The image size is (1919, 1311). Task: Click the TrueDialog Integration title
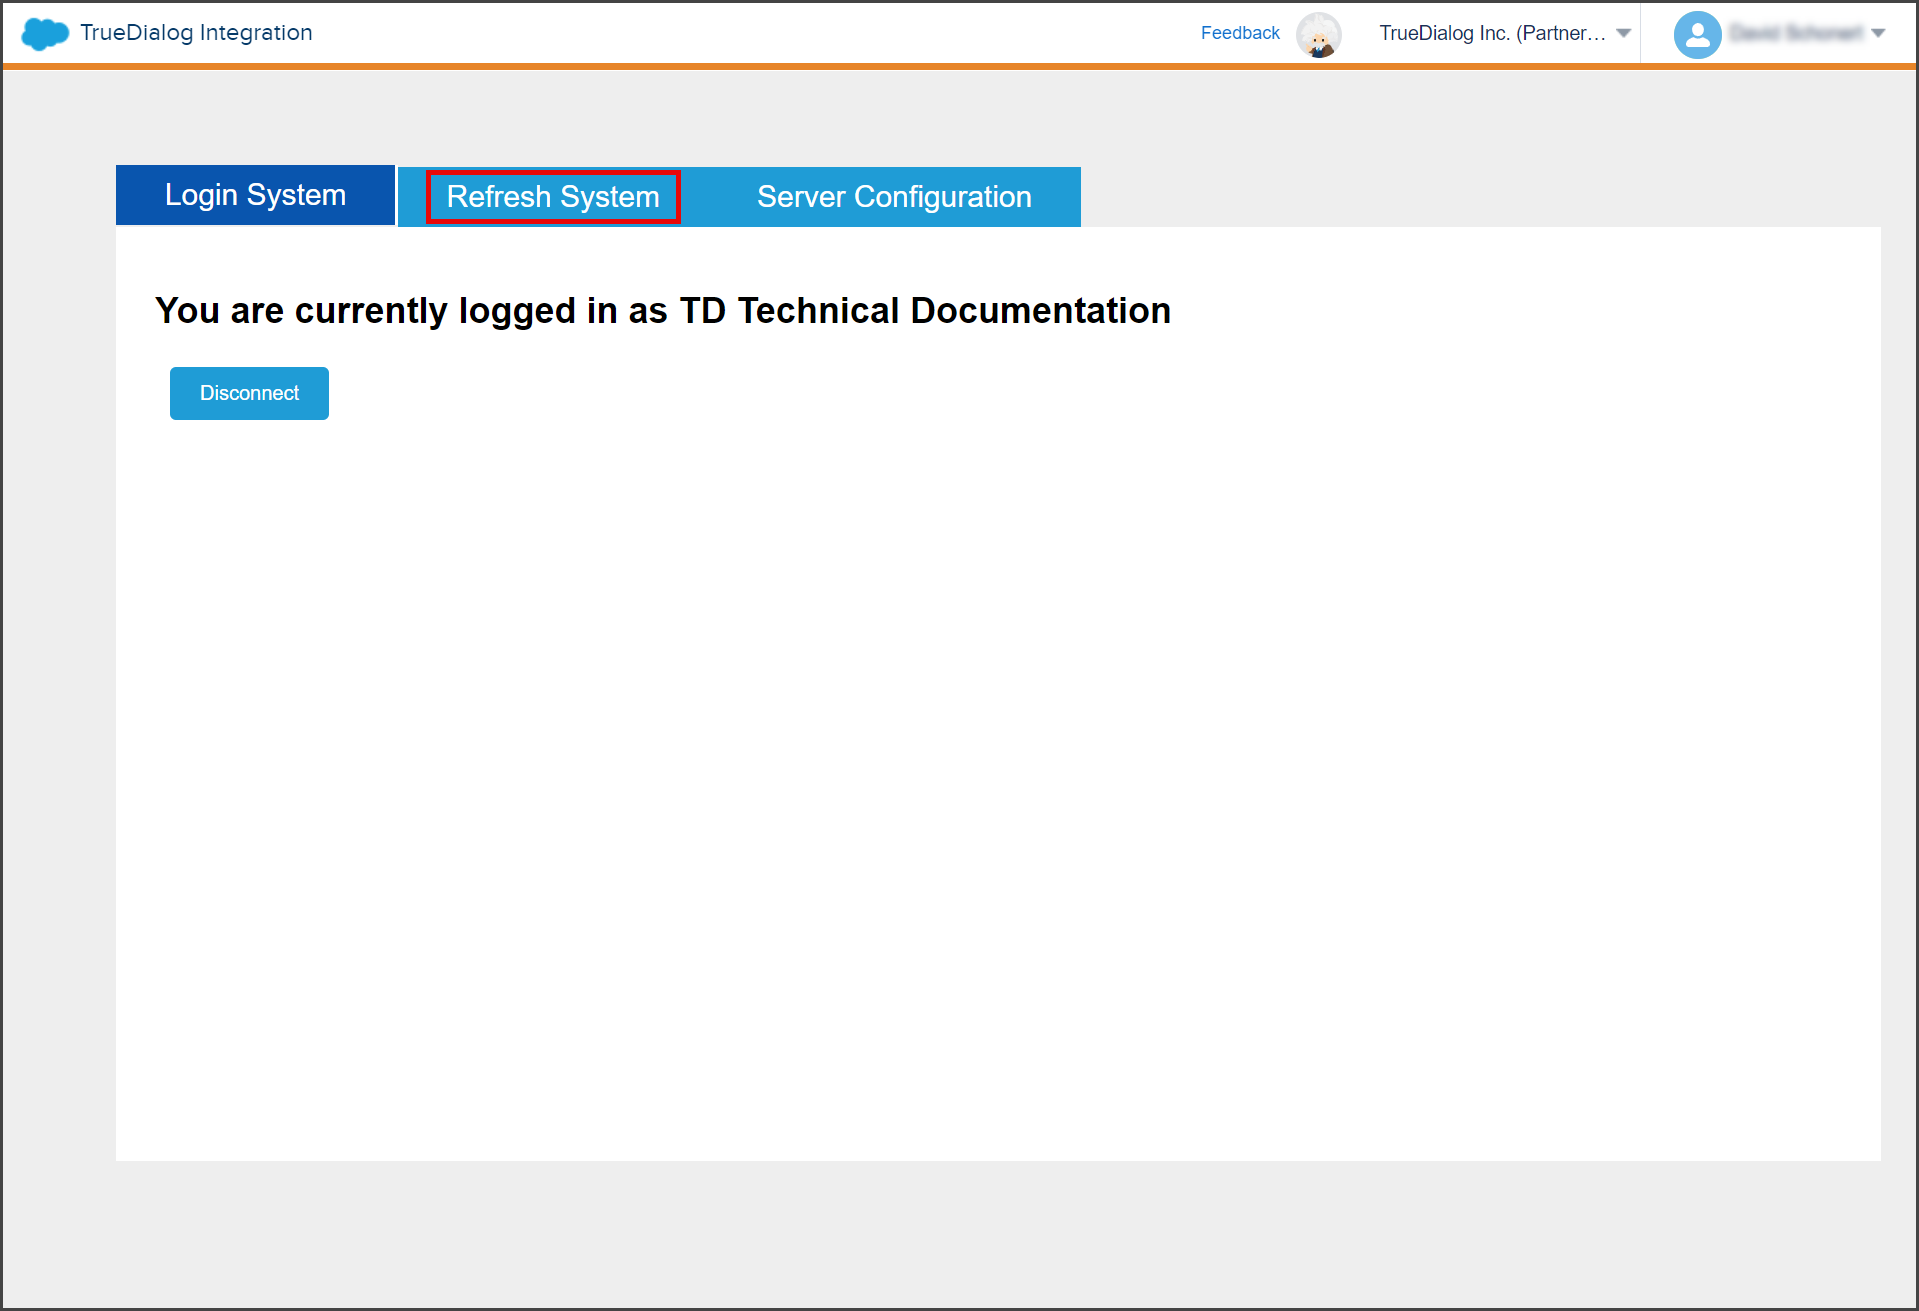(196, 33)
